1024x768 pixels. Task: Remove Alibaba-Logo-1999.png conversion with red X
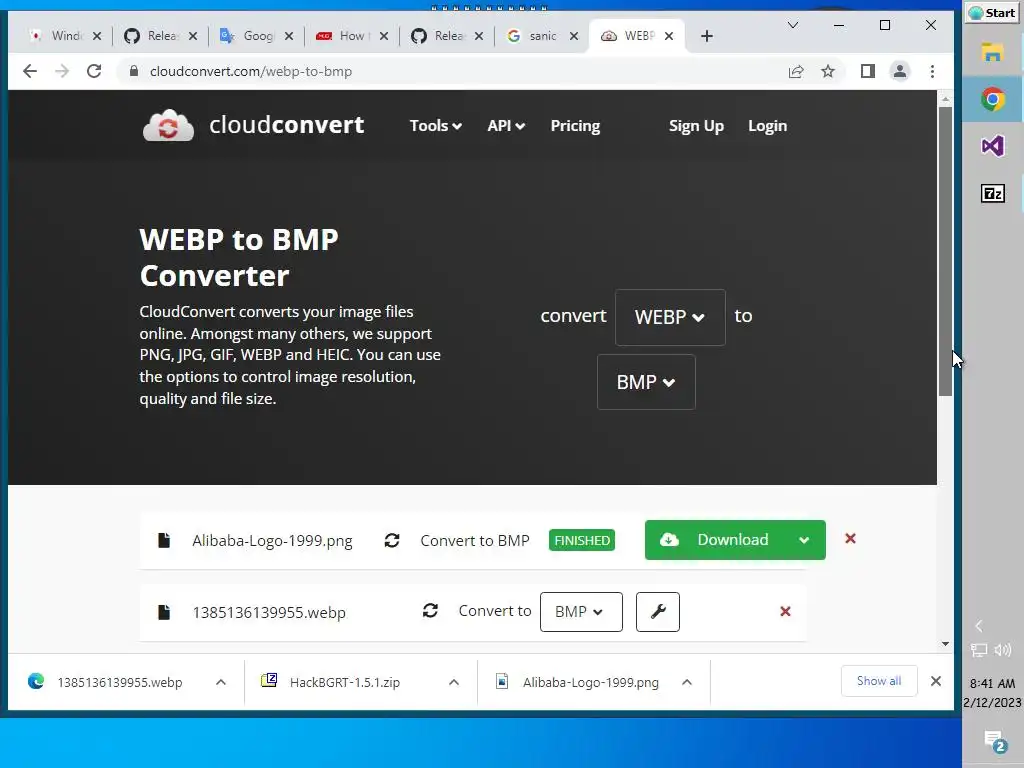point(850,539)
